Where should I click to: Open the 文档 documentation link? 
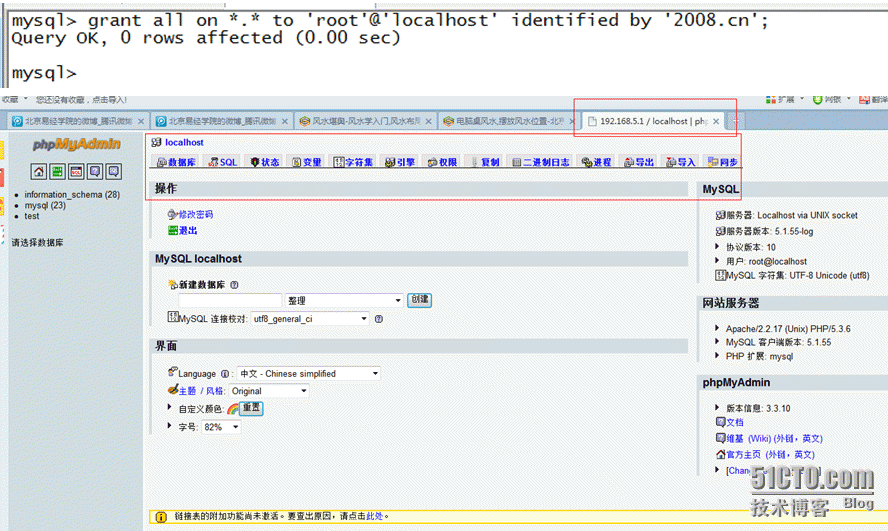(x=735, y=422)
